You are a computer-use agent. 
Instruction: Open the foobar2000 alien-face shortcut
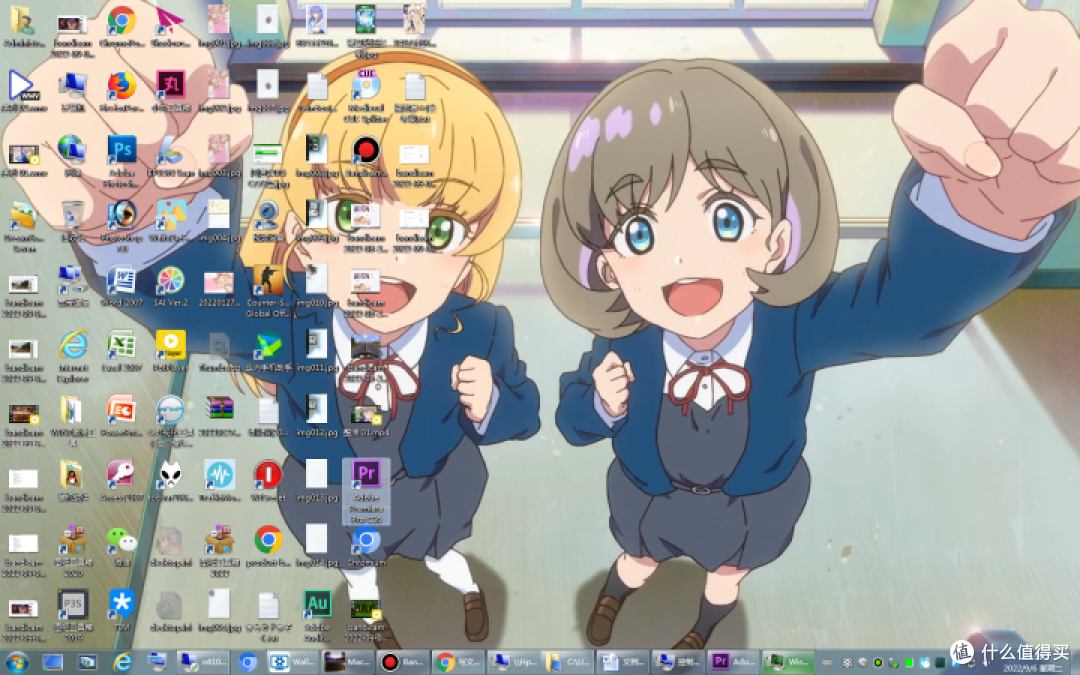click(170, 481)
